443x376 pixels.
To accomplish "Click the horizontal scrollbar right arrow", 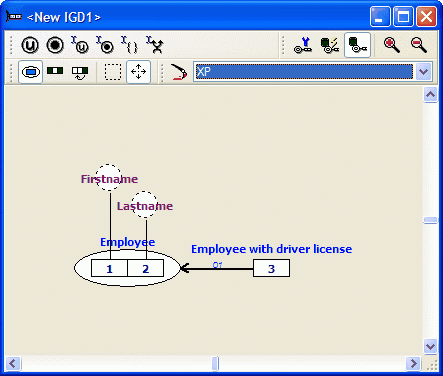I will 413,363.
